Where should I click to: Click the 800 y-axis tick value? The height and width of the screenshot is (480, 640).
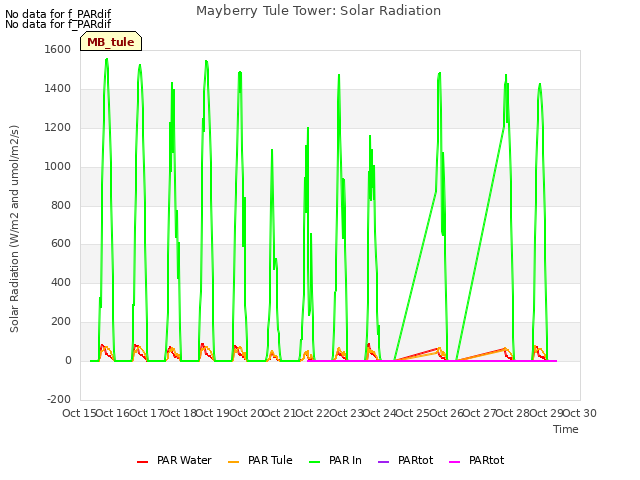coord(61,205)
